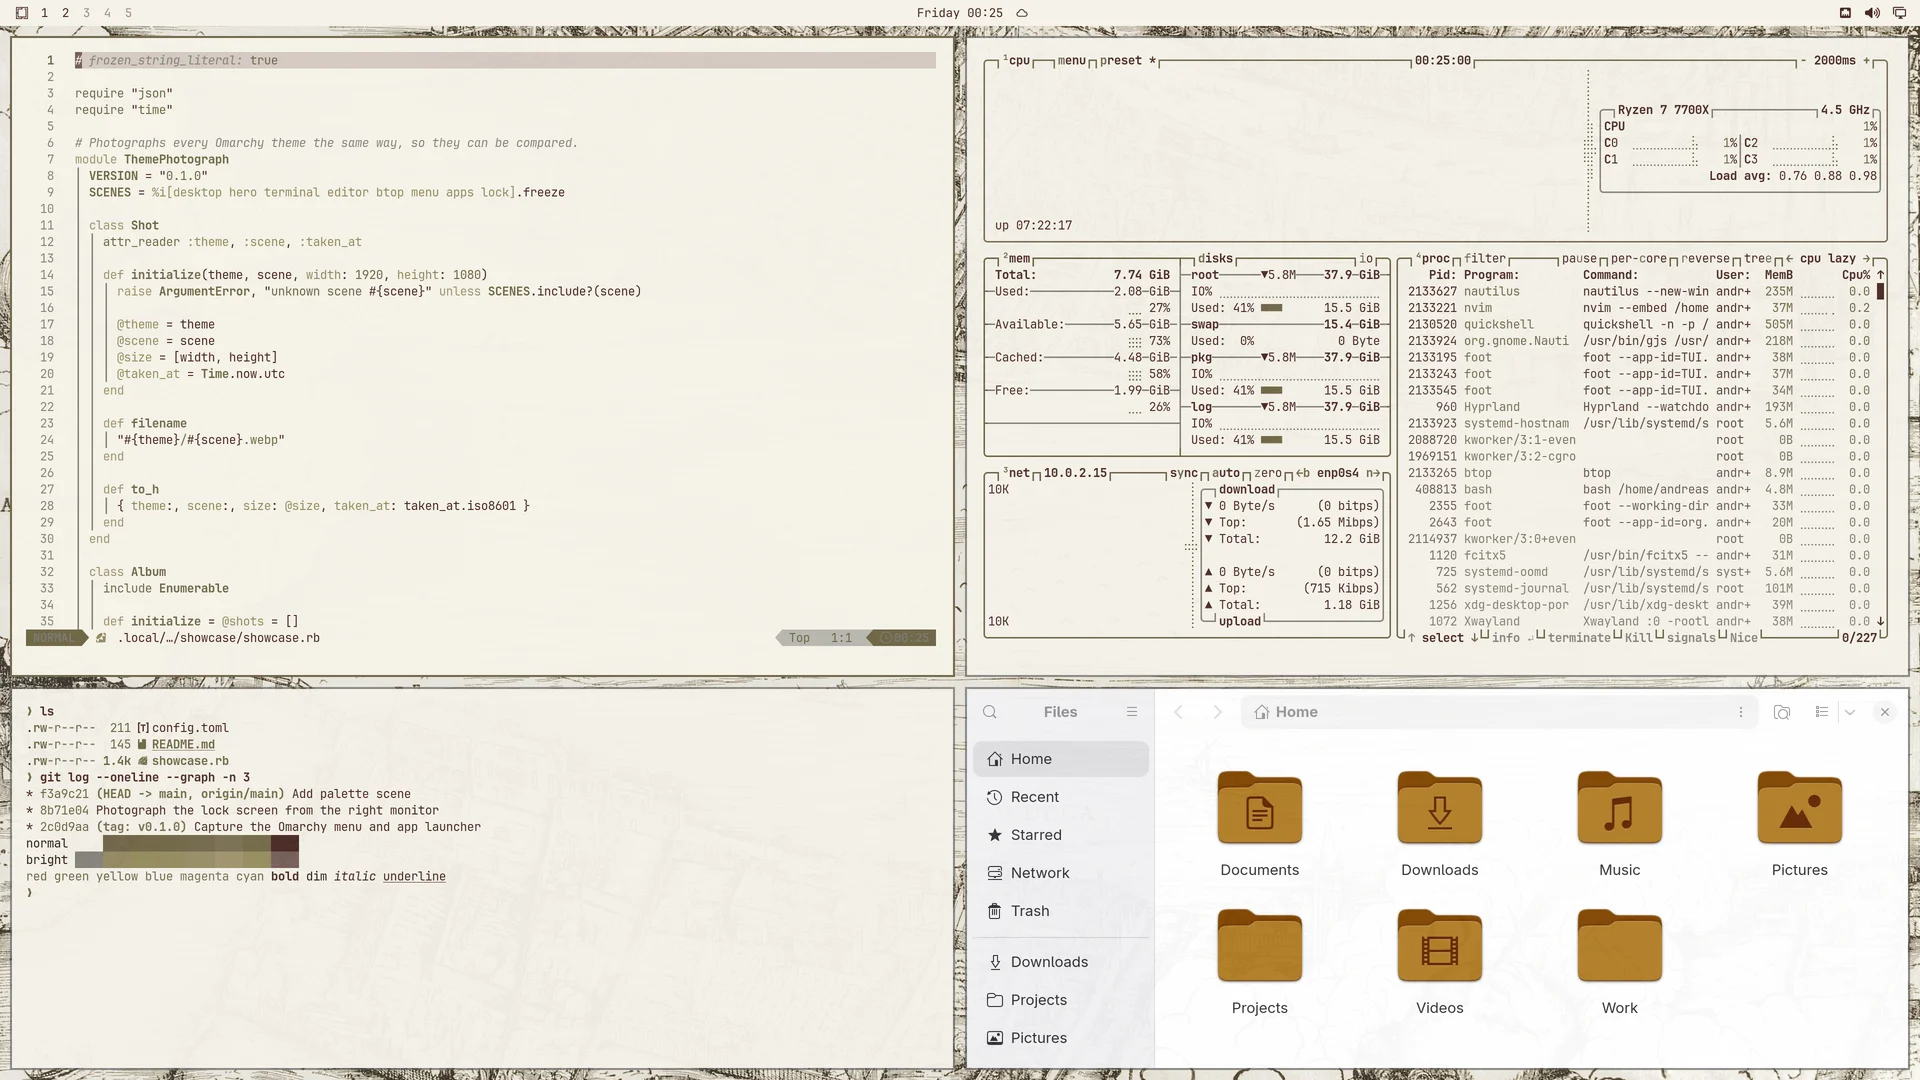Open the Files sidebar hamburger menu

1132,712
